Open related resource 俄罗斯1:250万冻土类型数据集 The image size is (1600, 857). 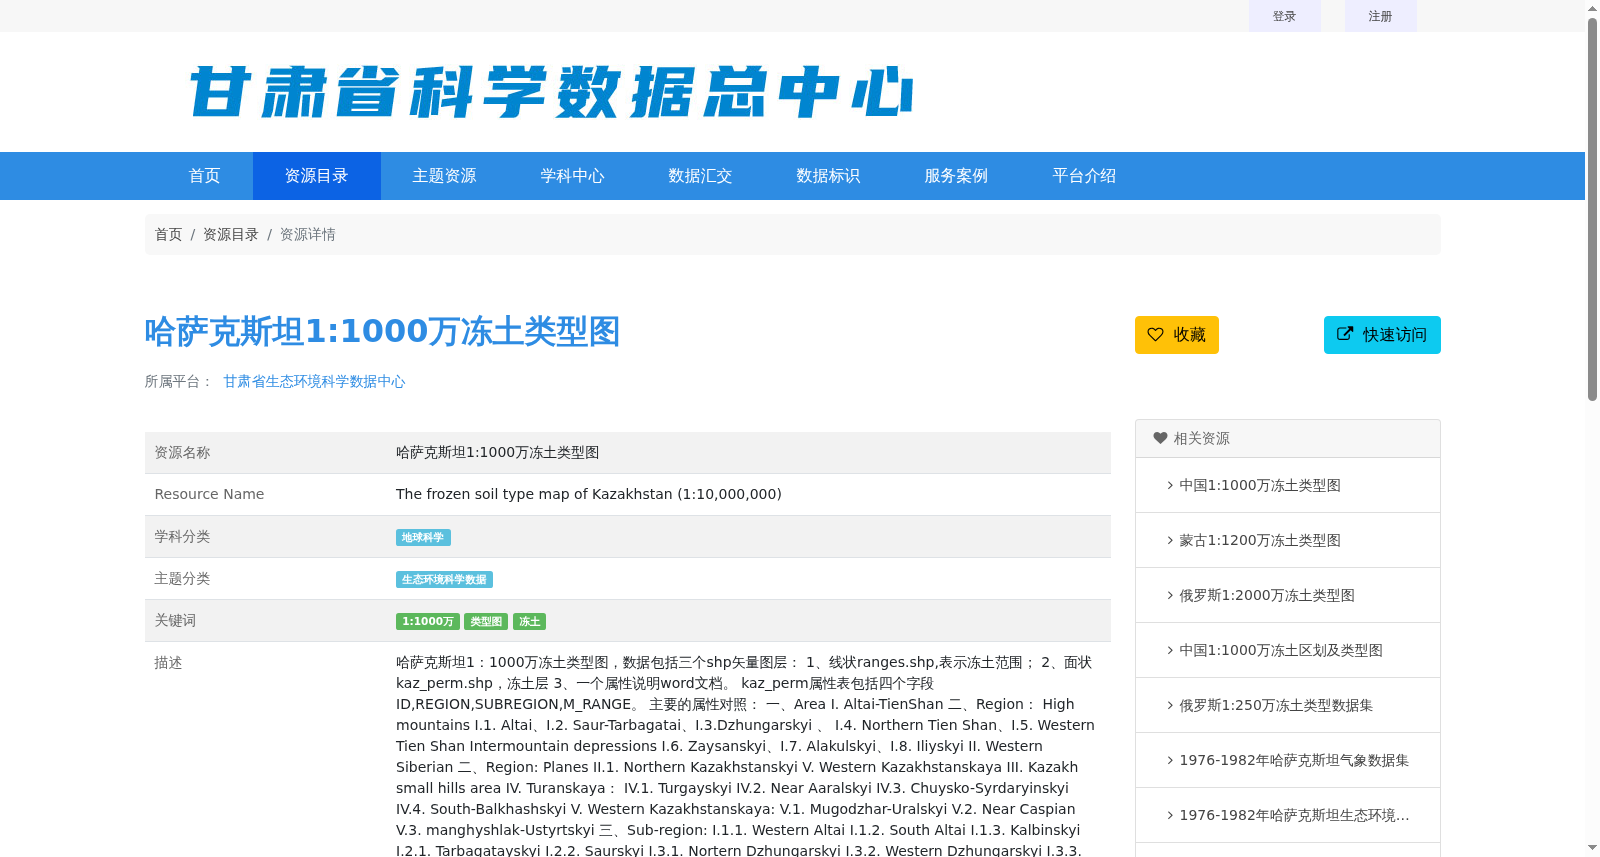coord(1276,705)
